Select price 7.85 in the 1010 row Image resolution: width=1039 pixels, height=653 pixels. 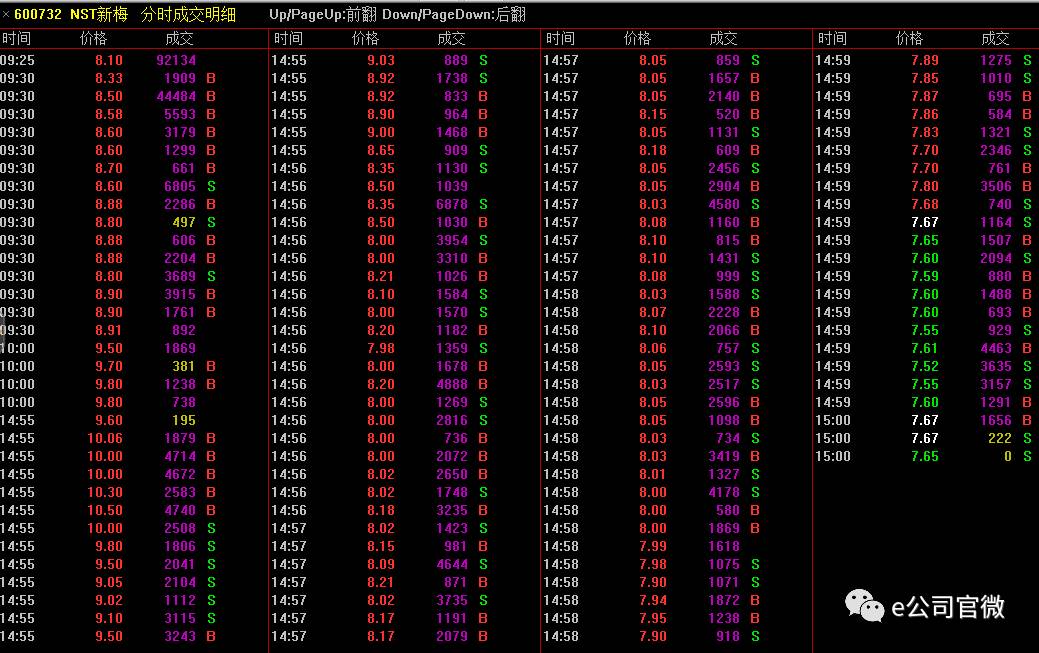coord(924,78)
